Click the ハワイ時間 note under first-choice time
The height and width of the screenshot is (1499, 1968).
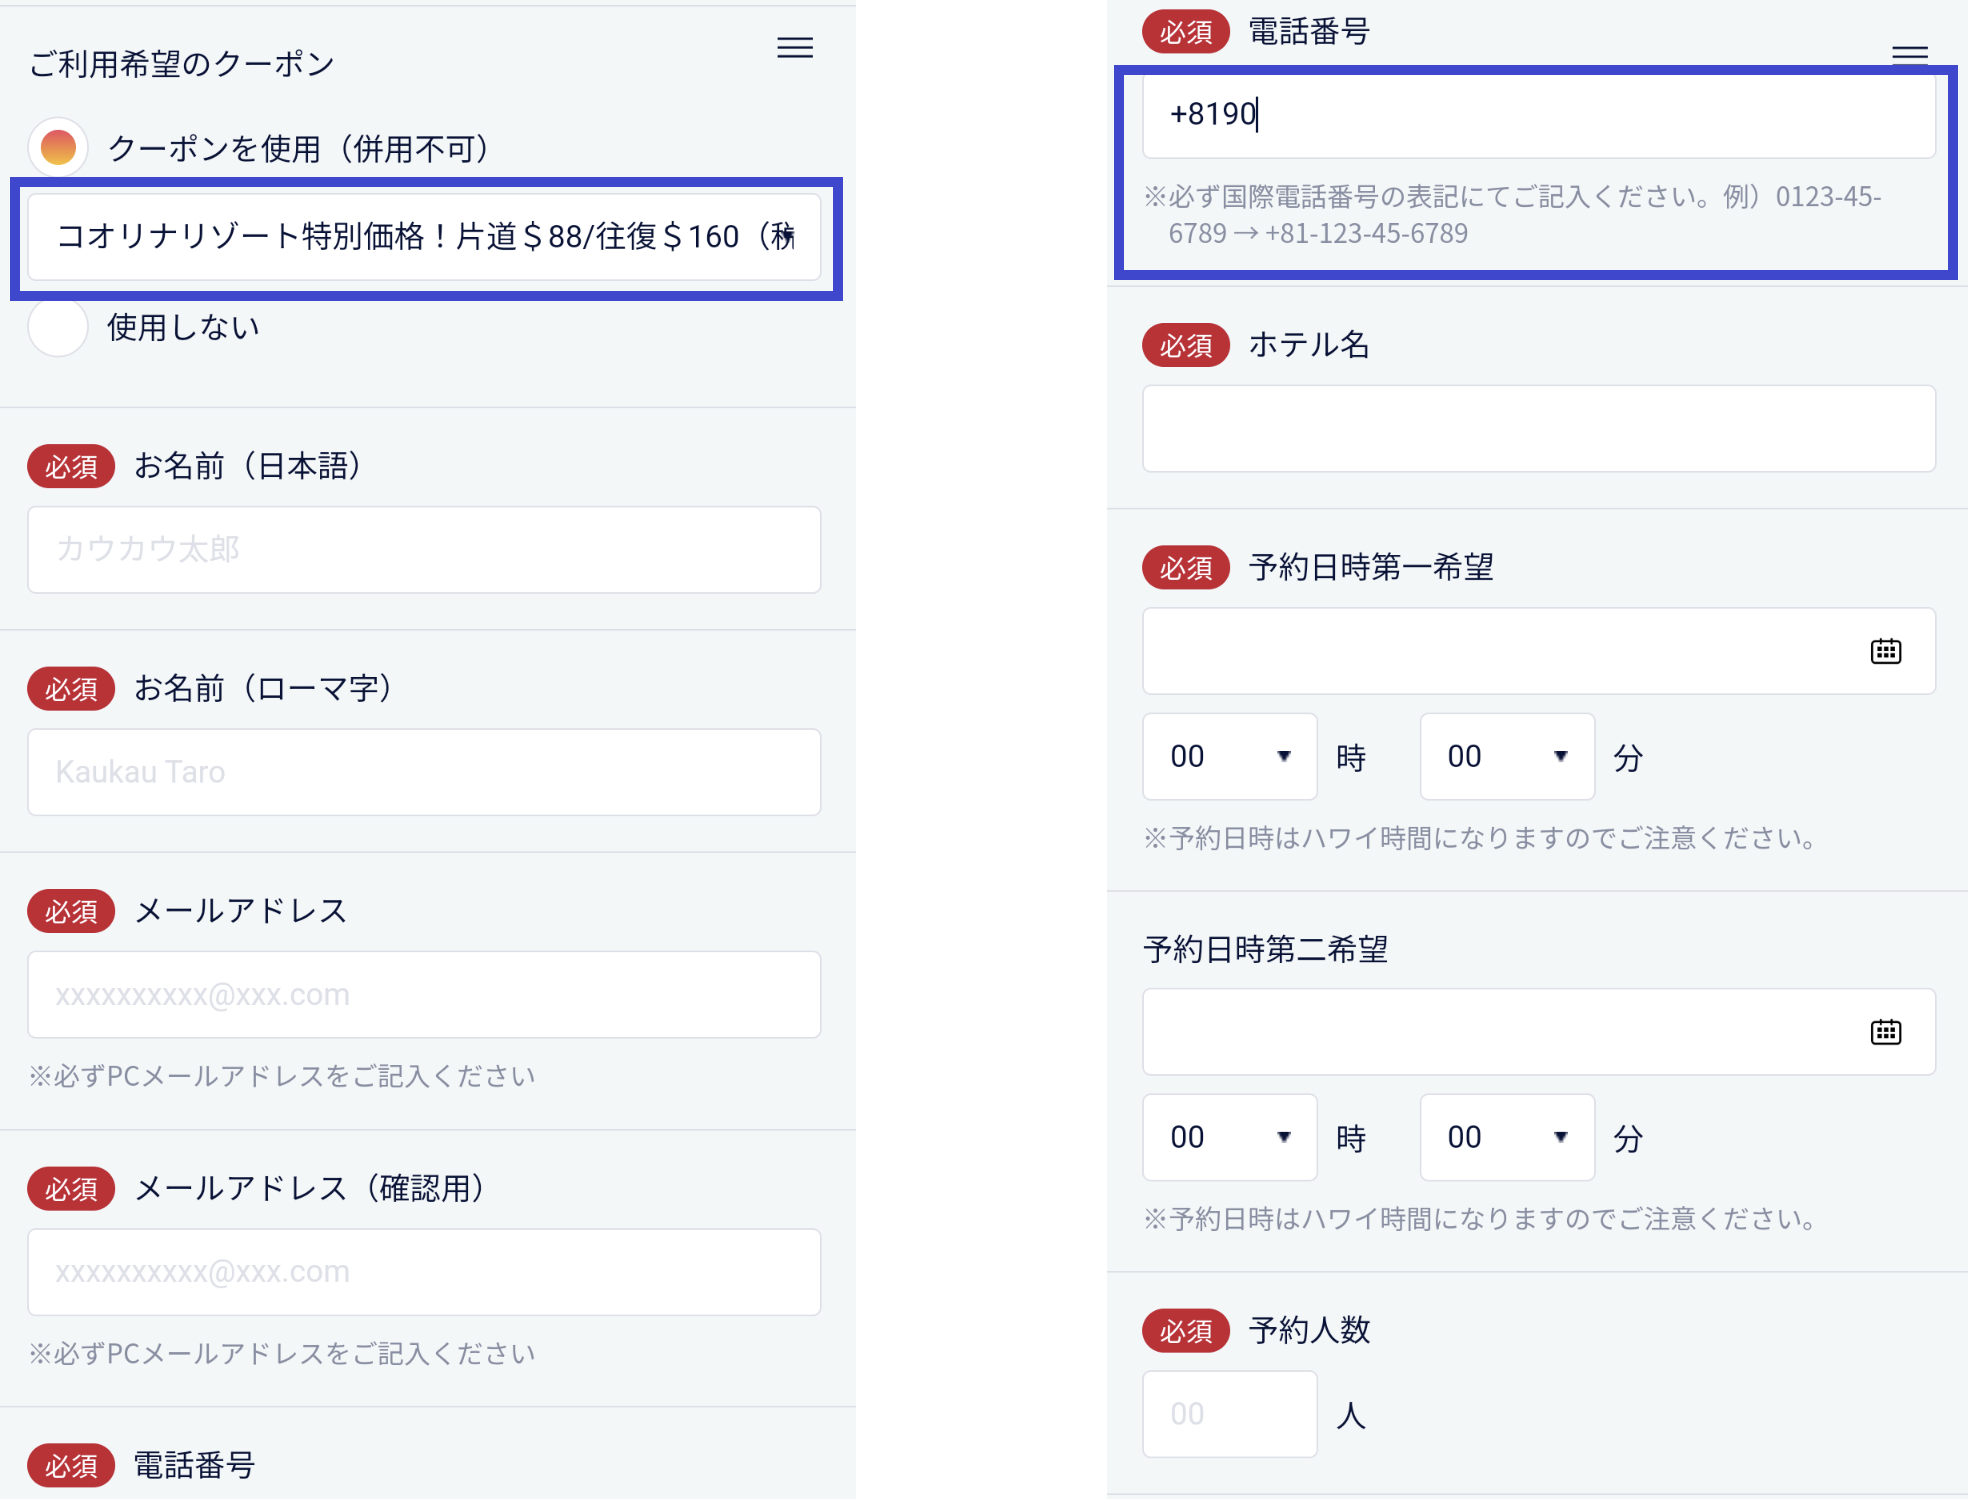tap(1480, 838)
